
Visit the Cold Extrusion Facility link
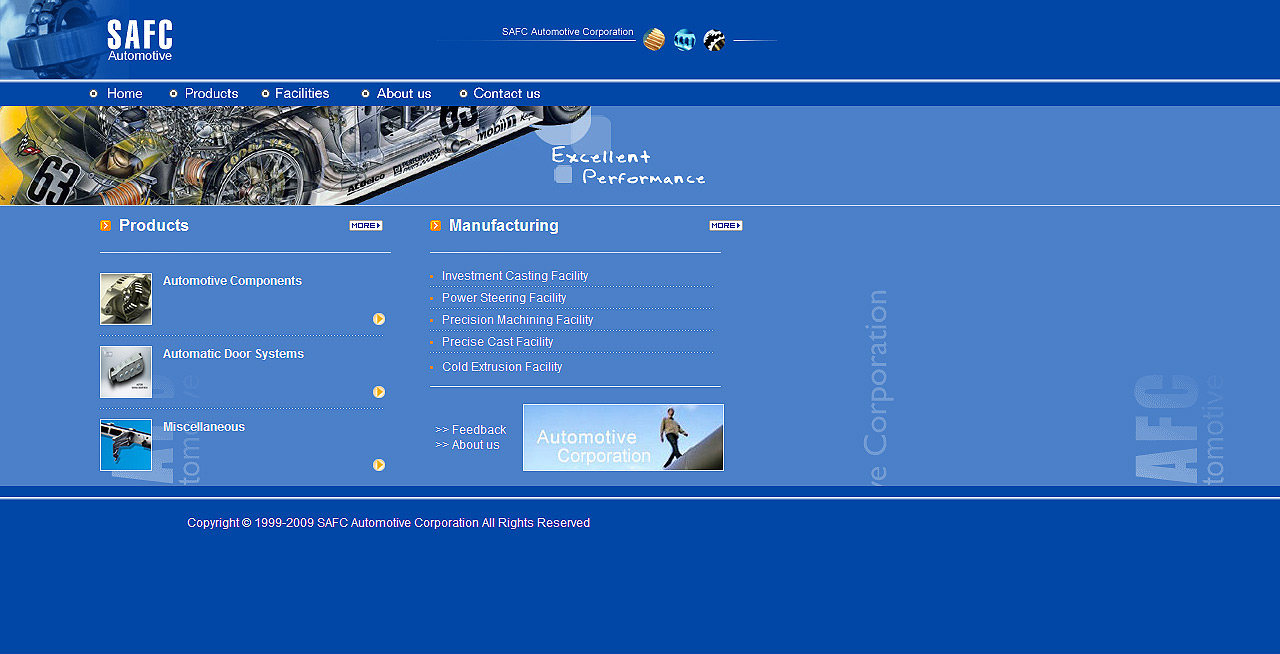click(502, 367)
